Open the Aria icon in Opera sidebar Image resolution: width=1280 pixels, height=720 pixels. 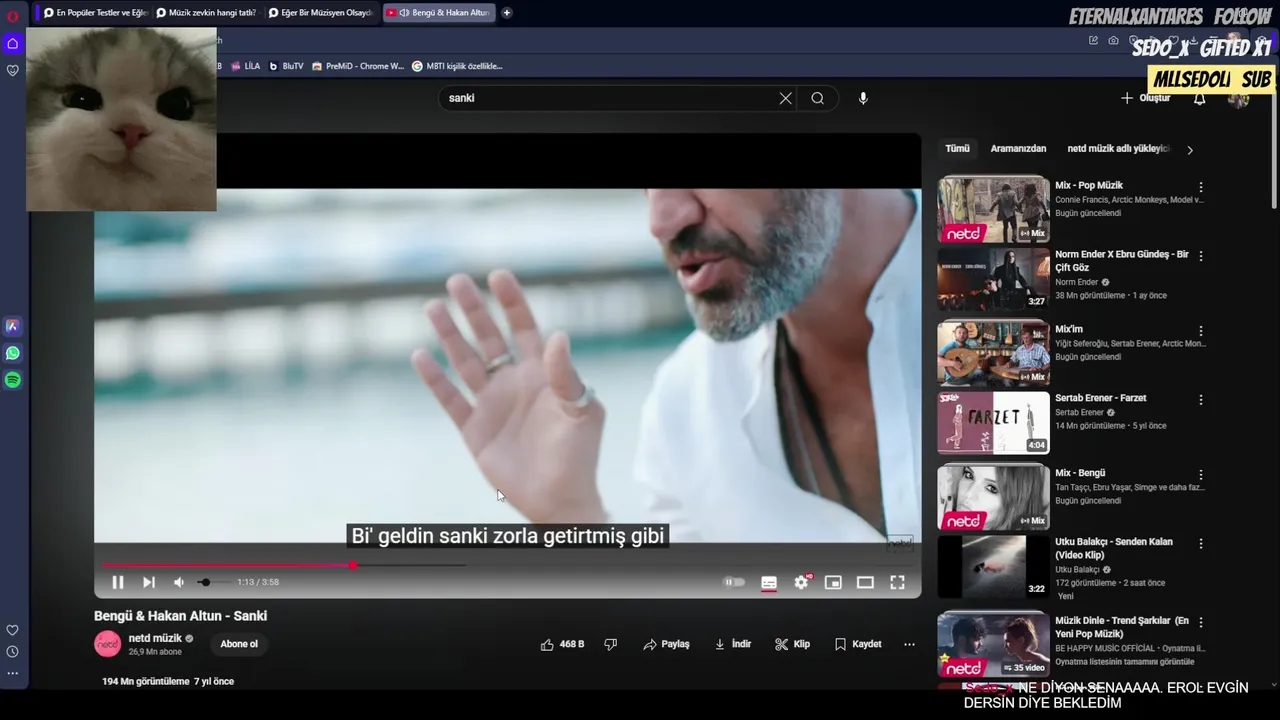click(13, 326)
